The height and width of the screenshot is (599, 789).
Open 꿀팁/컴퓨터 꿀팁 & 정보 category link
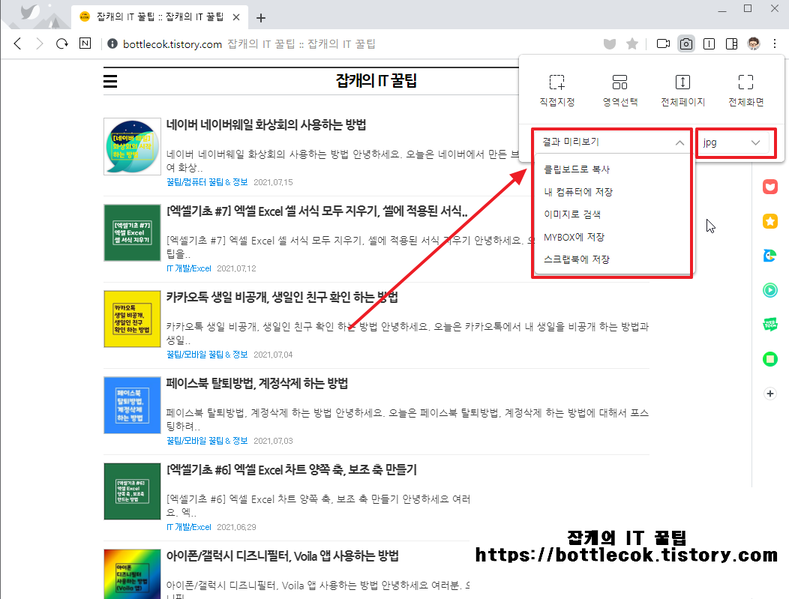[x=207, y=182]
